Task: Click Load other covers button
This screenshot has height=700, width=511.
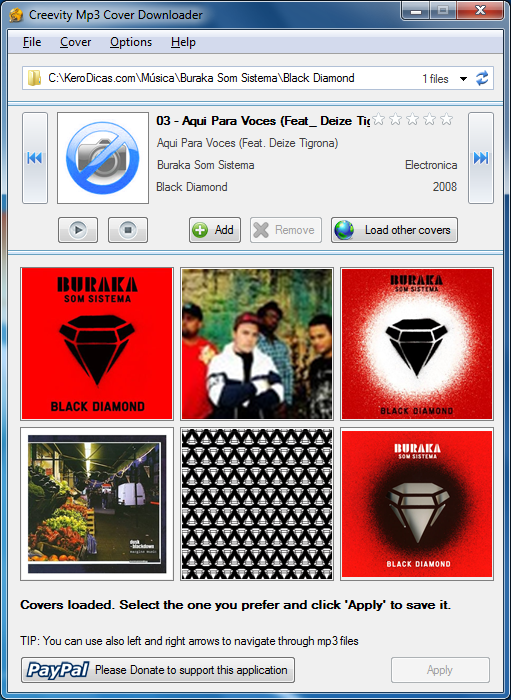Action: point(394,230)
